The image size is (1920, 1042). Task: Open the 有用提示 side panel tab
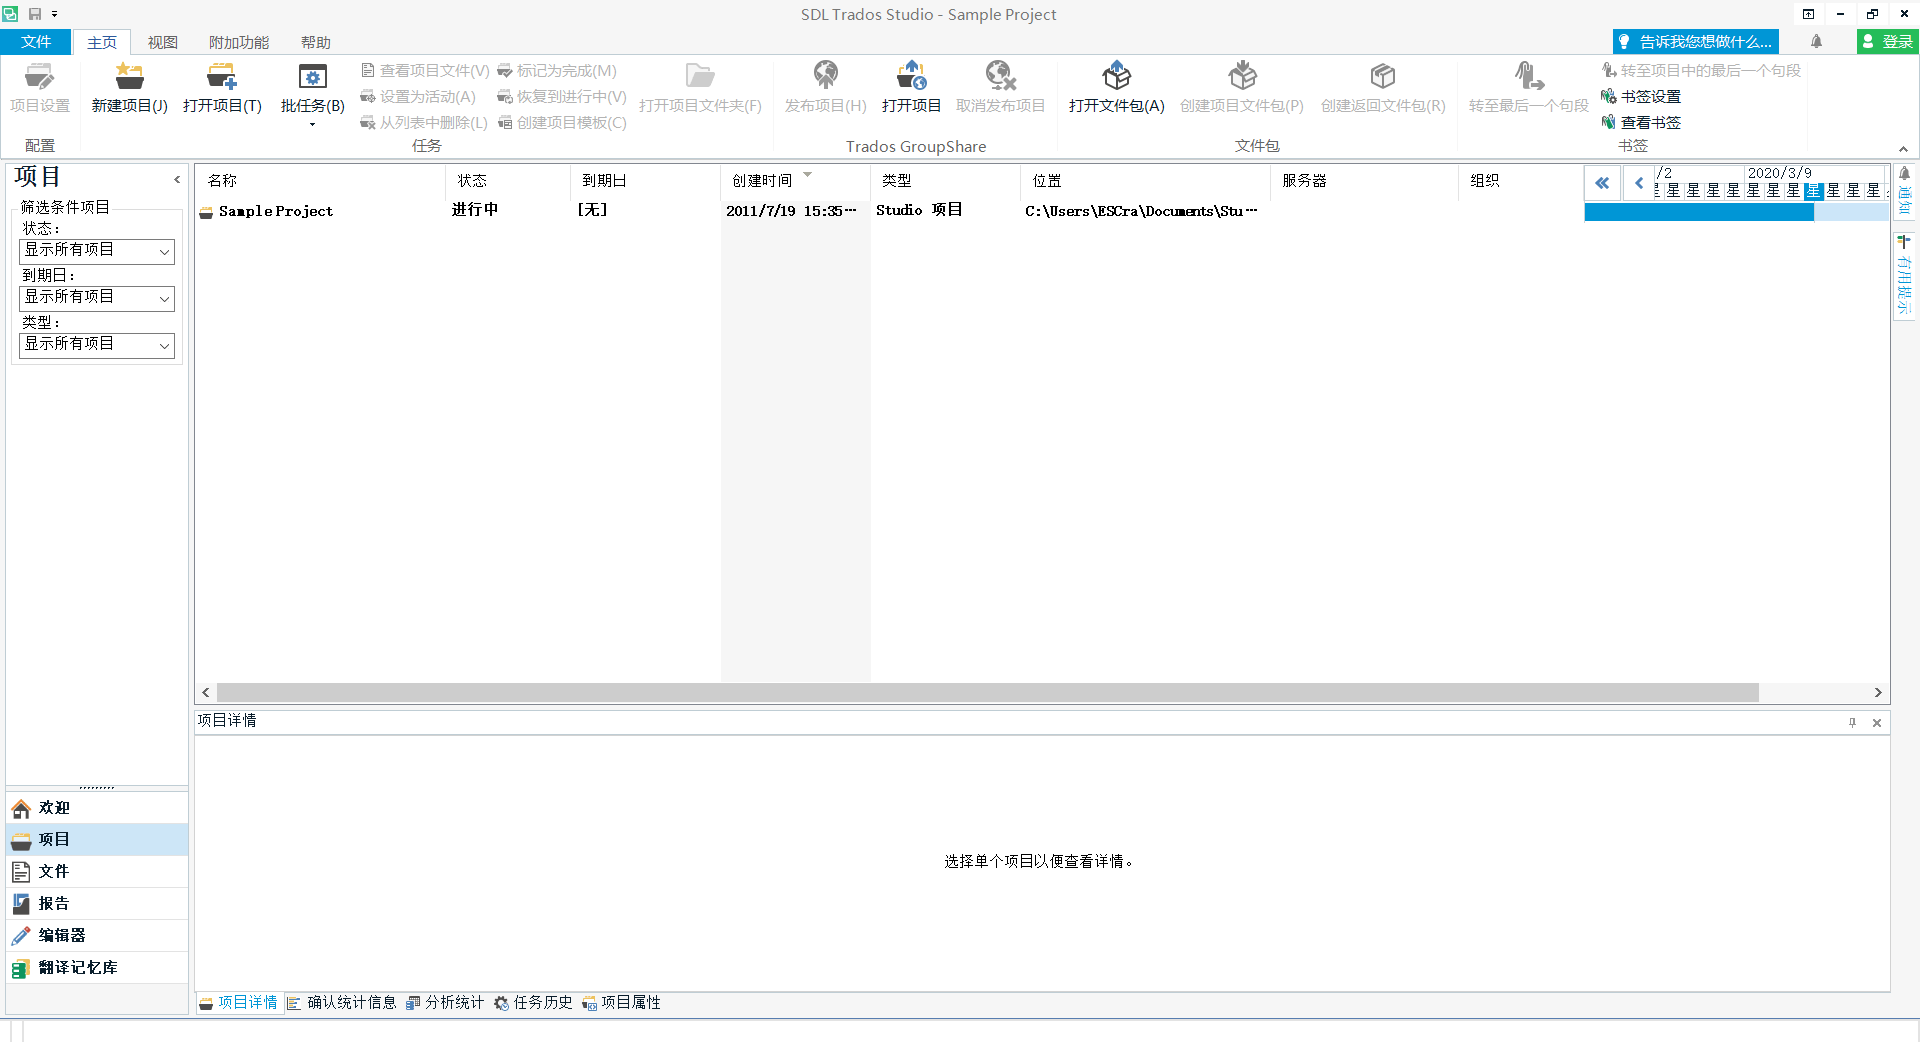point(1904,274)
